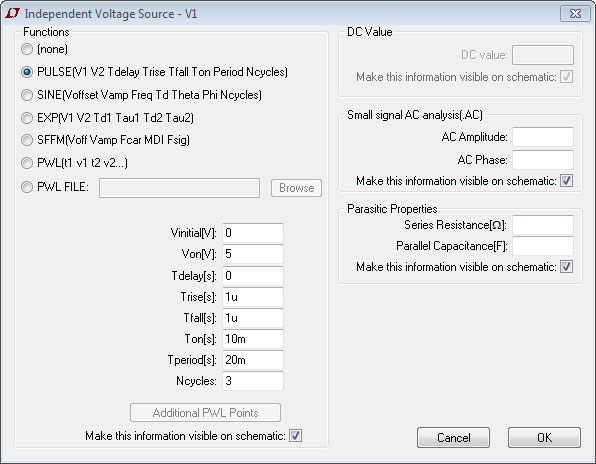Click the Tperiod[s] field showing 20m
This screenshot has width=596, height=464.
click(253, 359)
